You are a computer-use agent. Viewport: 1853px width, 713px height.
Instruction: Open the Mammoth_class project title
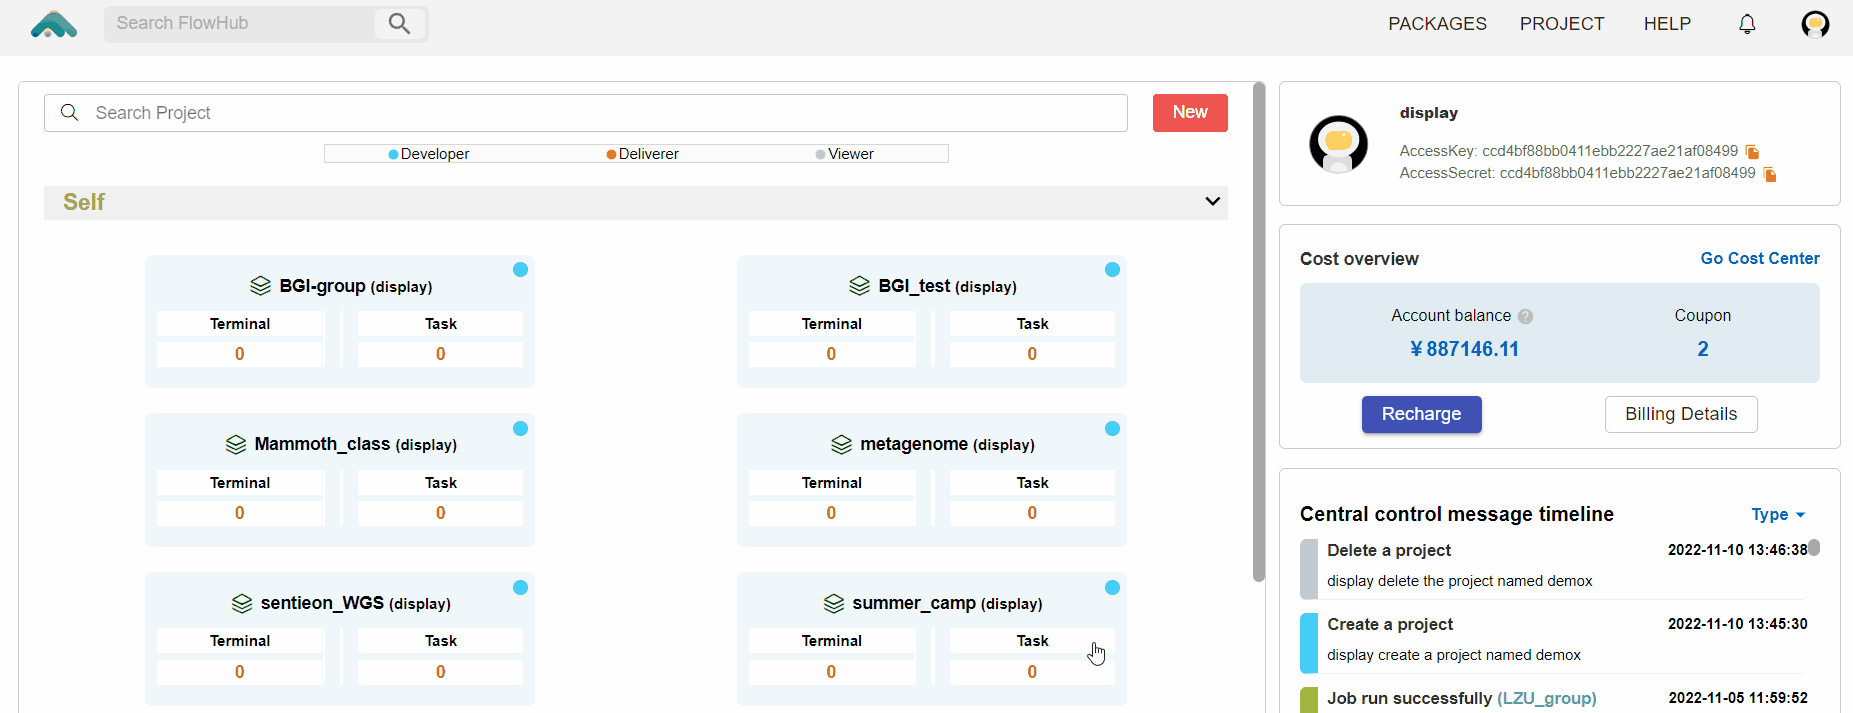(355, 444)
